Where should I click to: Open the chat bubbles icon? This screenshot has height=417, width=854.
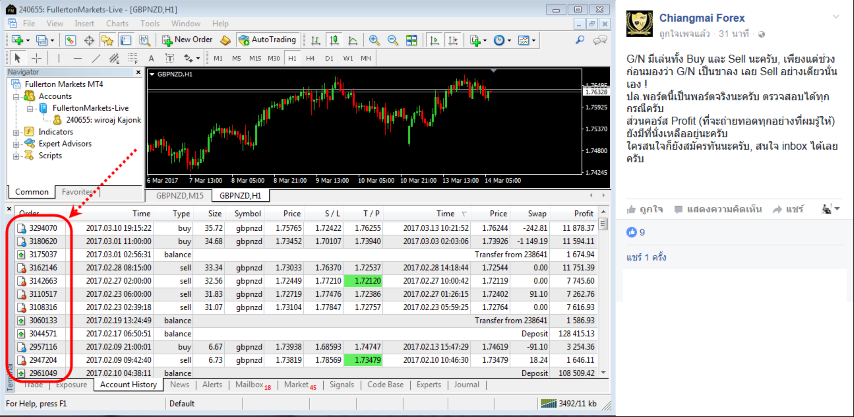[600, 40]
